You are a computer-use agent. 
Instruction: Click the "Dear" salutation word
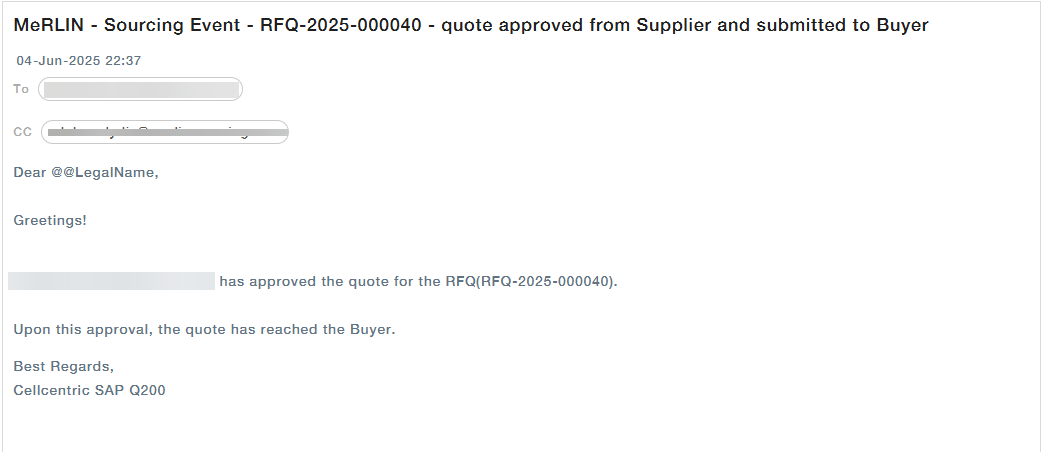[x=30, y=172]
